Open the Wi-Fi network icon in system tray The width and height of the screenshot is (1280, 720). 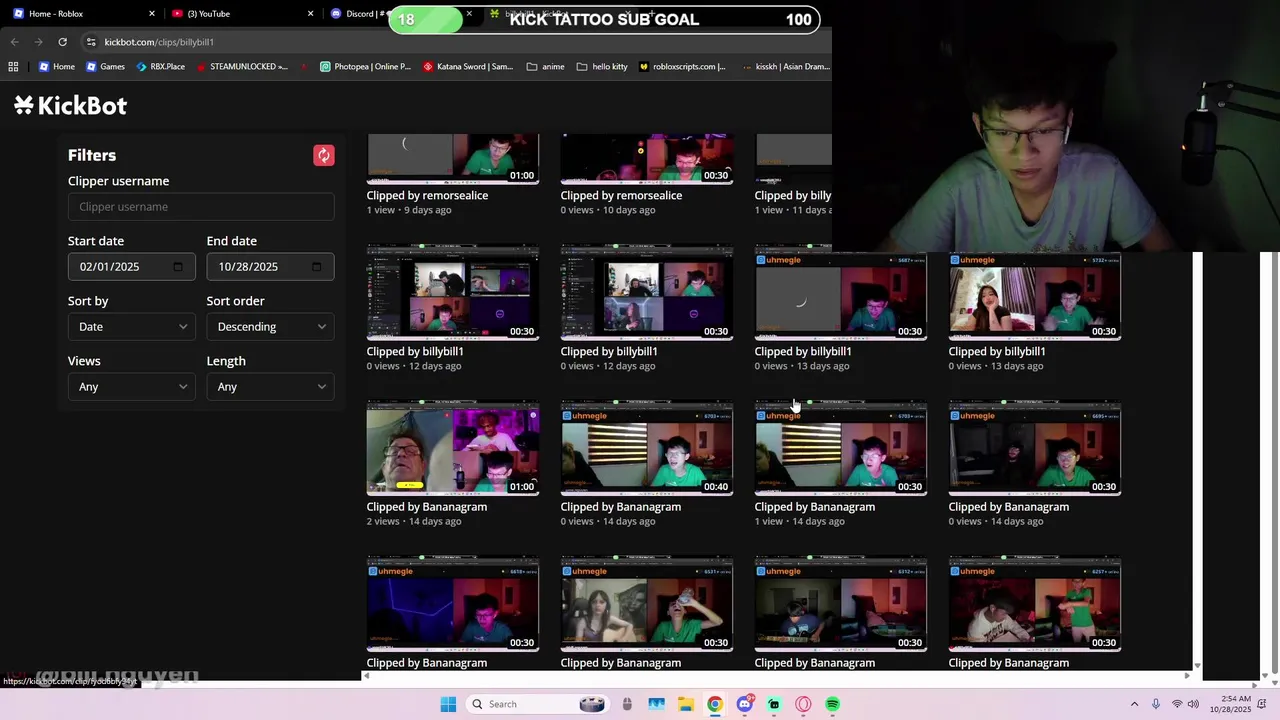pos(1176,704)
